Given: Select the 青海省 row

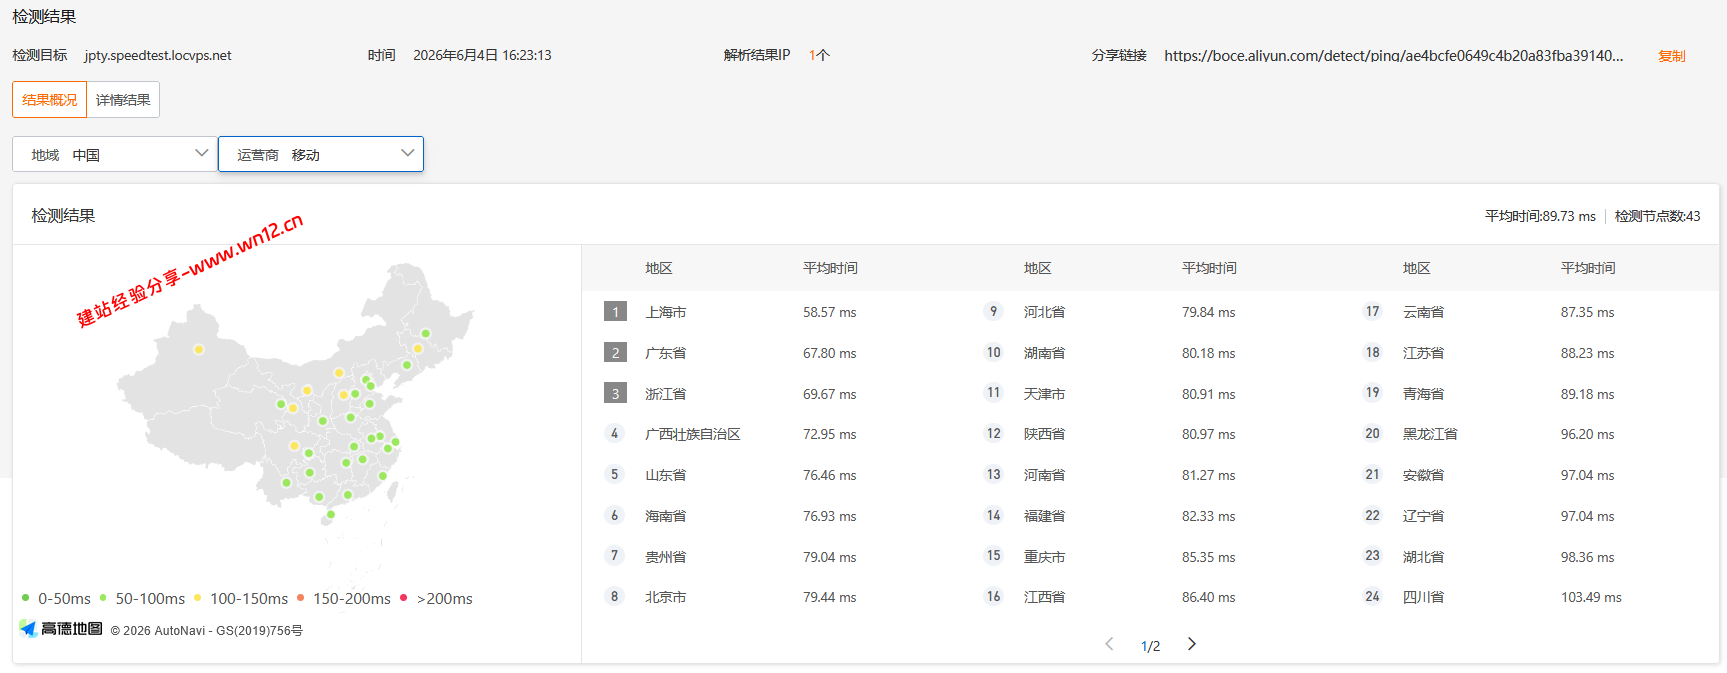Looking at the screenshot, I should click(1530, 394).
